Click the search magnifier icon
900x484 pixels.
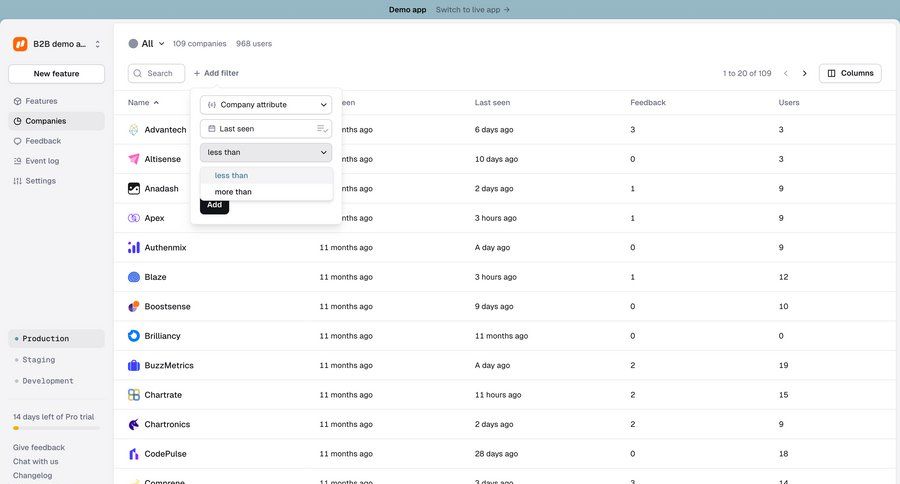138,73
